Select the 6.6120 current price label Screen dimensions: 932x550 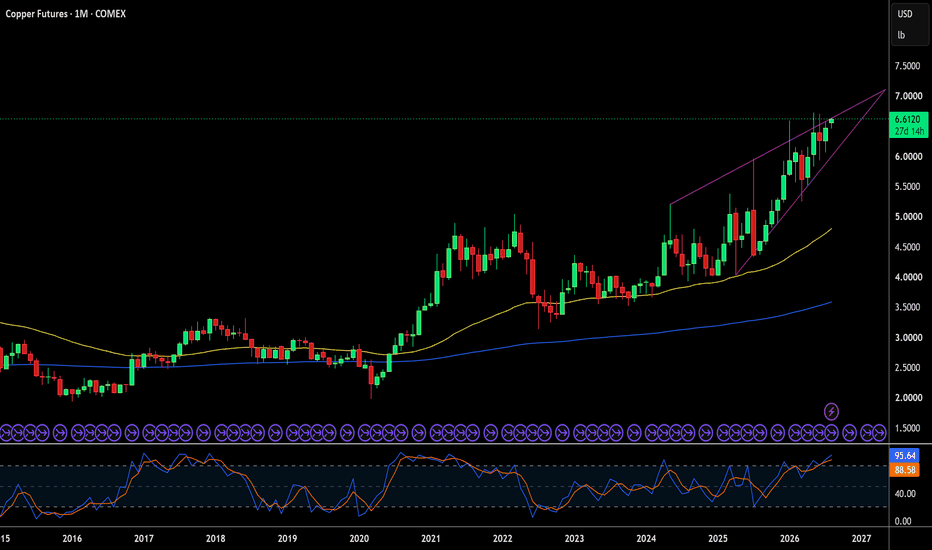click(908, 120)
